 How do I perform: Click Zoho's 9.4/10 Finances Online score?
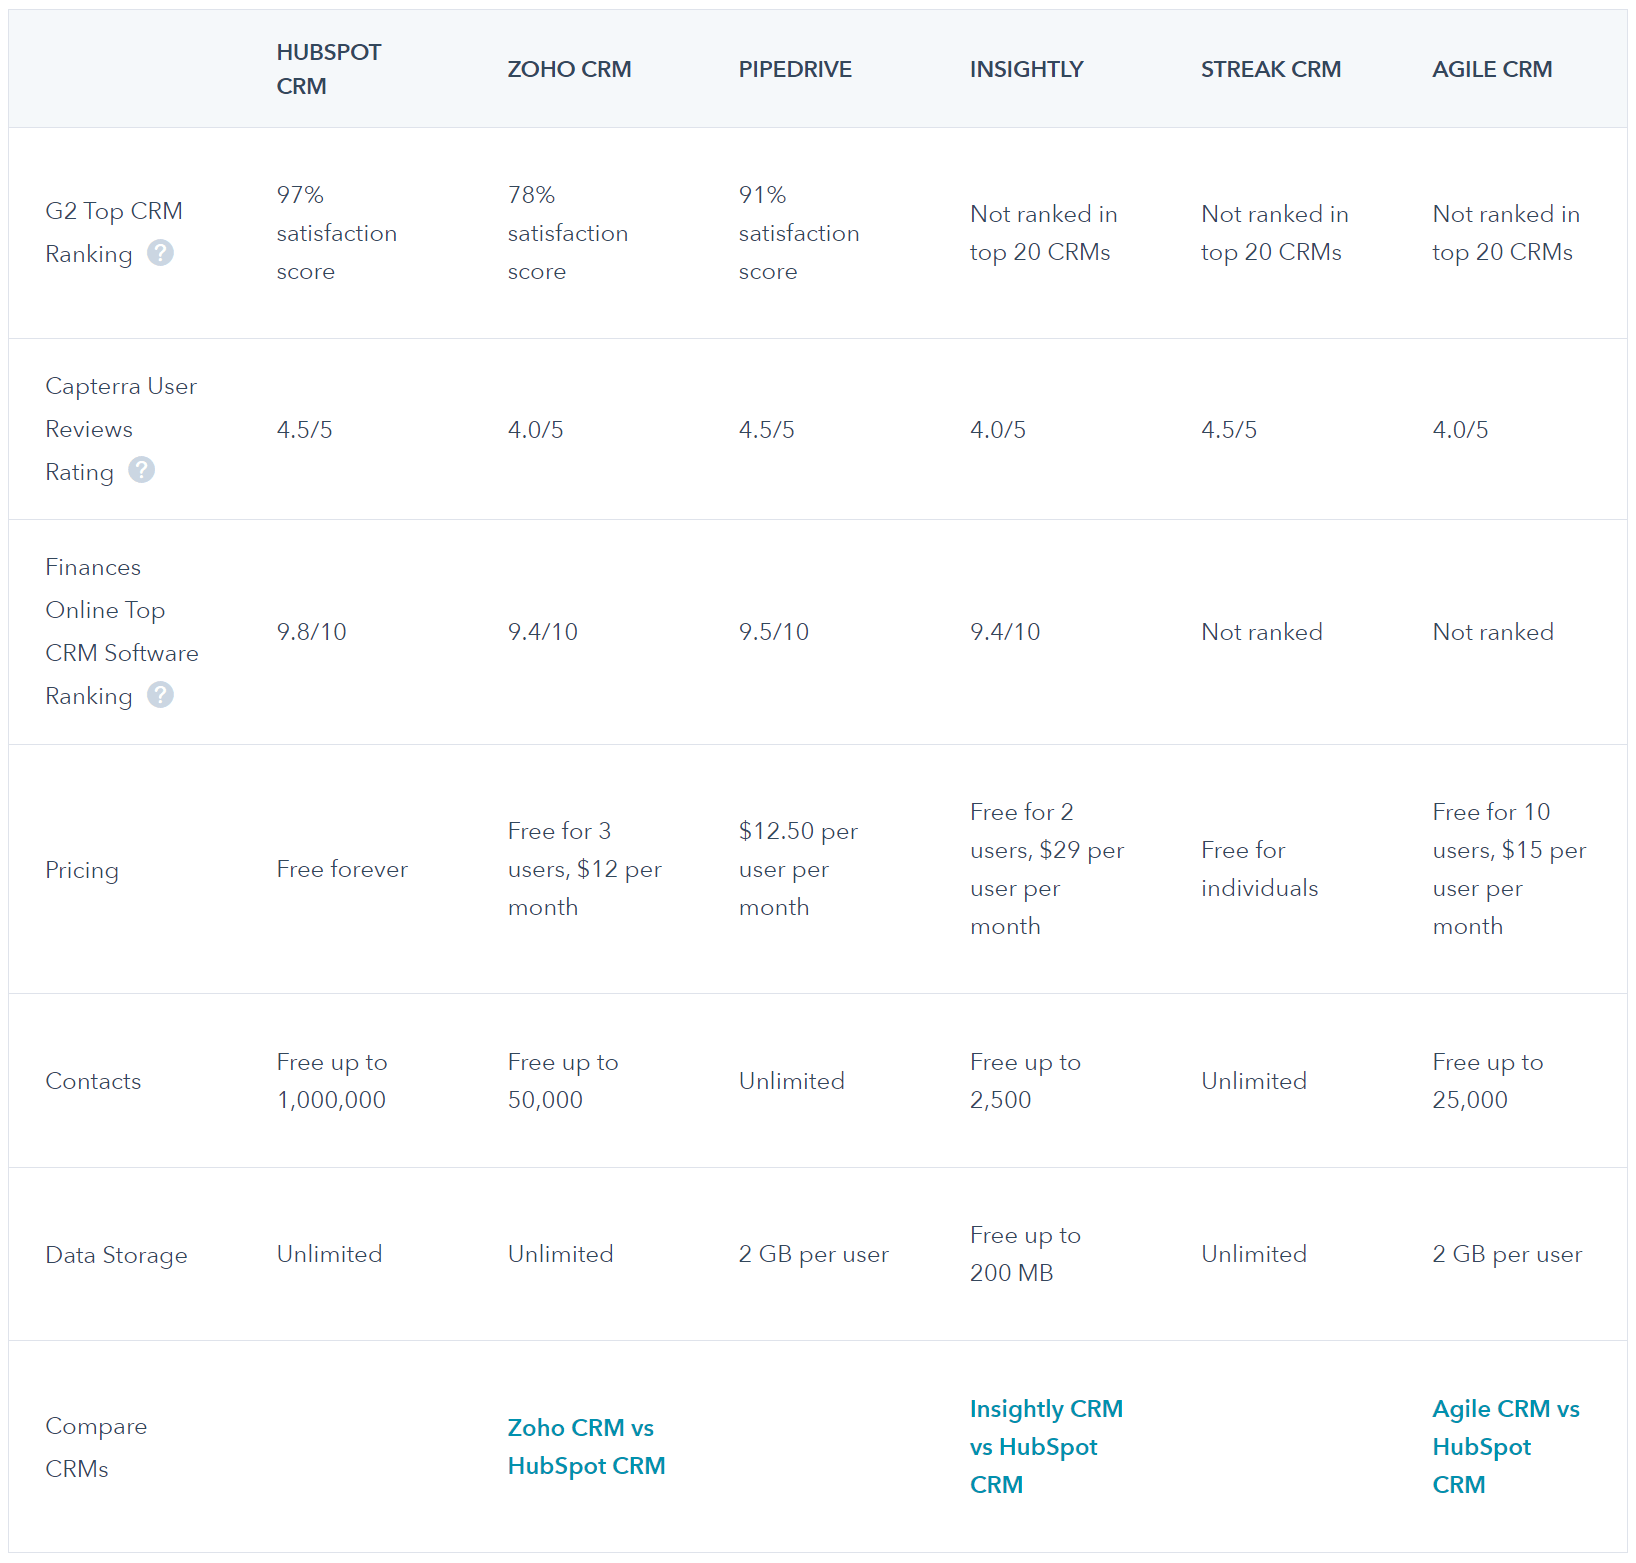[542, 631]
